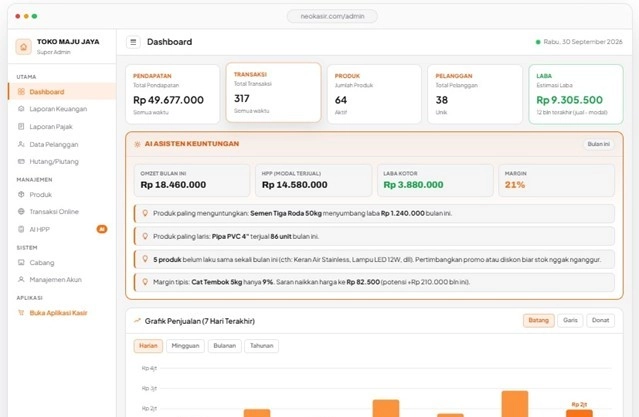Toggle the sidebar hamburger menu icon
639x417 pixels.
click(x=133, y=42)
